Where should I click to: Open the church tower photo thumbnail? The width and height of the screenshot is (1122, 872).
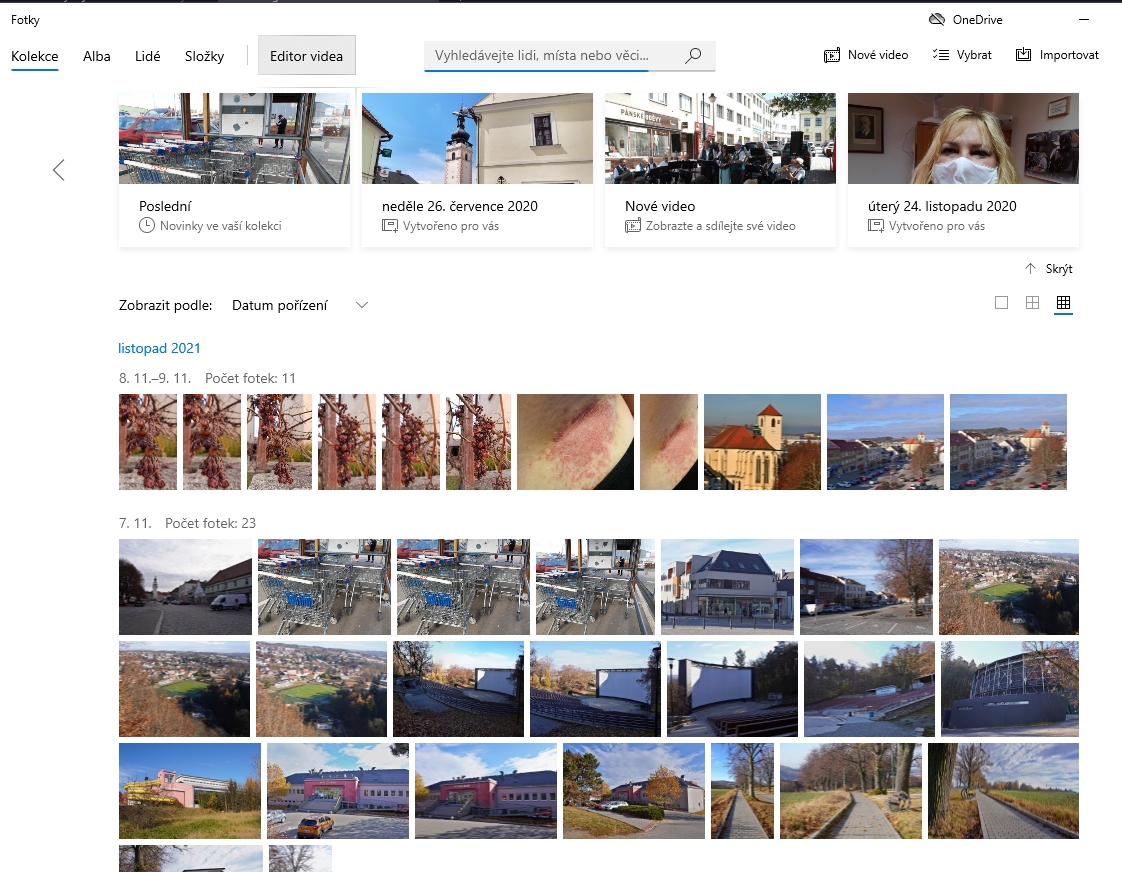(x=762, y=441)
